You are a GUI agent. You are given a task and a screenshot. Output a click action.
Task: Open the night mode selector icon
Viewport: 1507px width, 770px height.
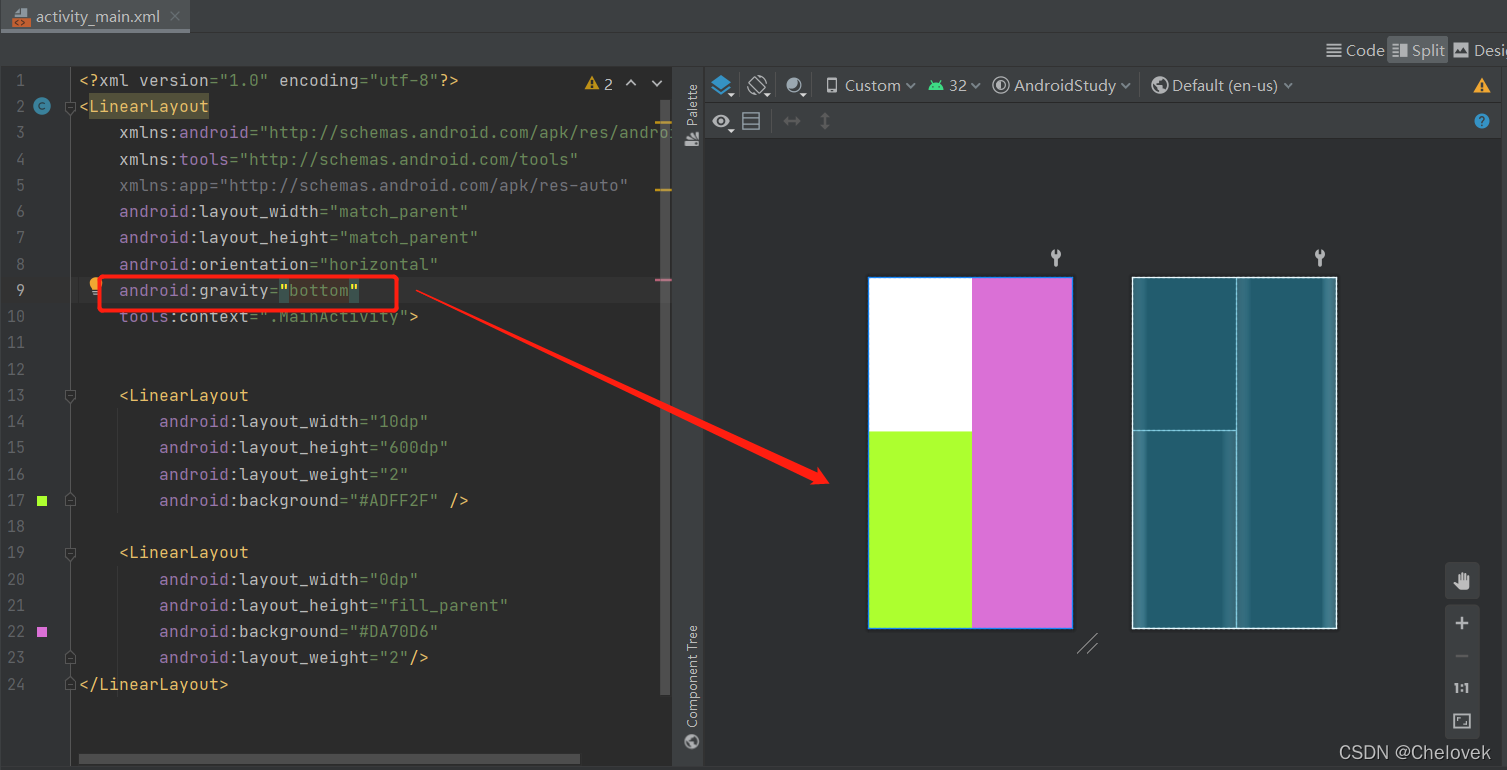(x=796, y=86)
